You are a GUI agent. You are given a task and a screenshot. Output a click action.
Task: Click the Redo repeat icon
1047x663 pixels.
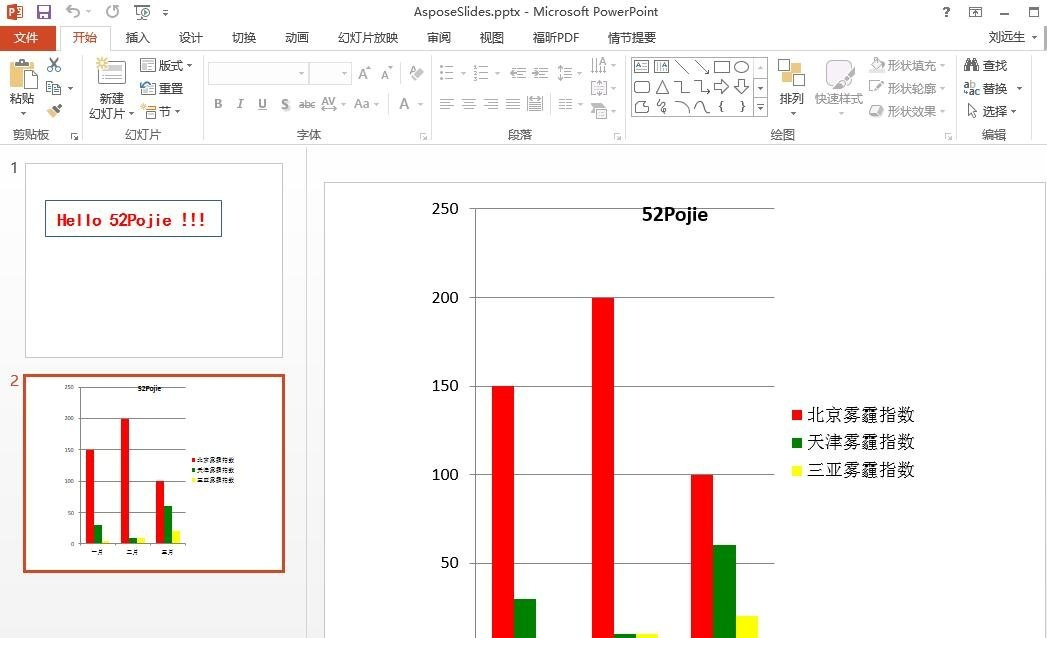tap(113, 12)
